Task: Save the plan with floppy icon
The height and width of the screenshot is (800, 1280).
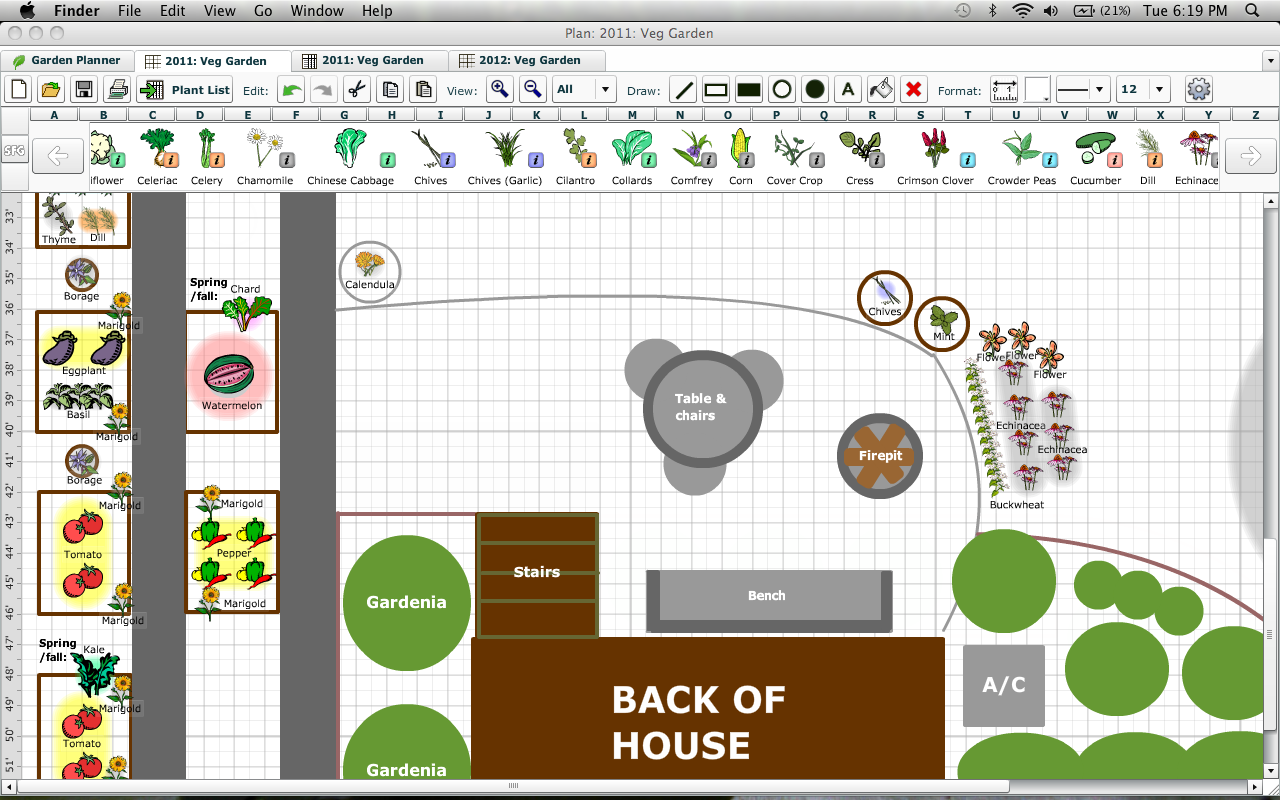Action: 84,89
